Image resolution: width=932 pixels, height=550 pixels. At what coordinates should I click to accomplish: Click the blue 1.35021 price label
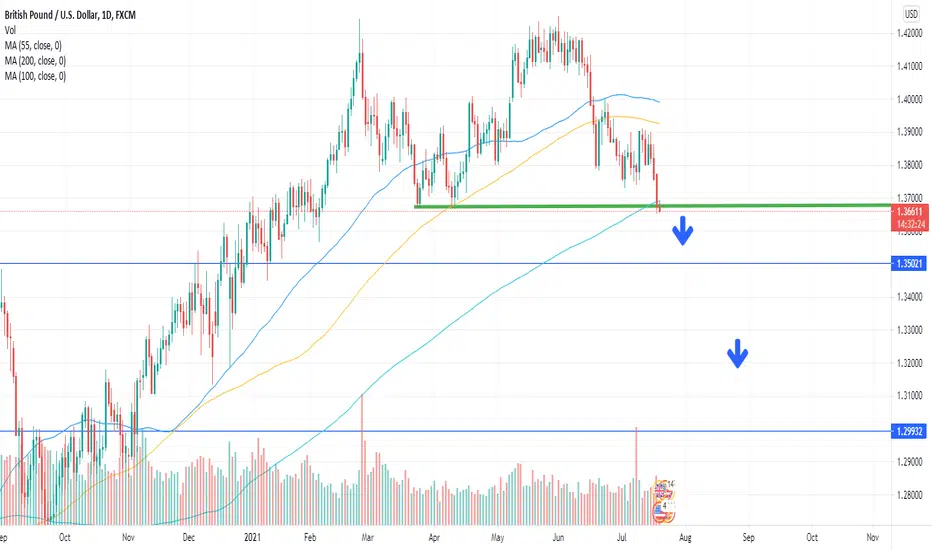tap(909, 263)
